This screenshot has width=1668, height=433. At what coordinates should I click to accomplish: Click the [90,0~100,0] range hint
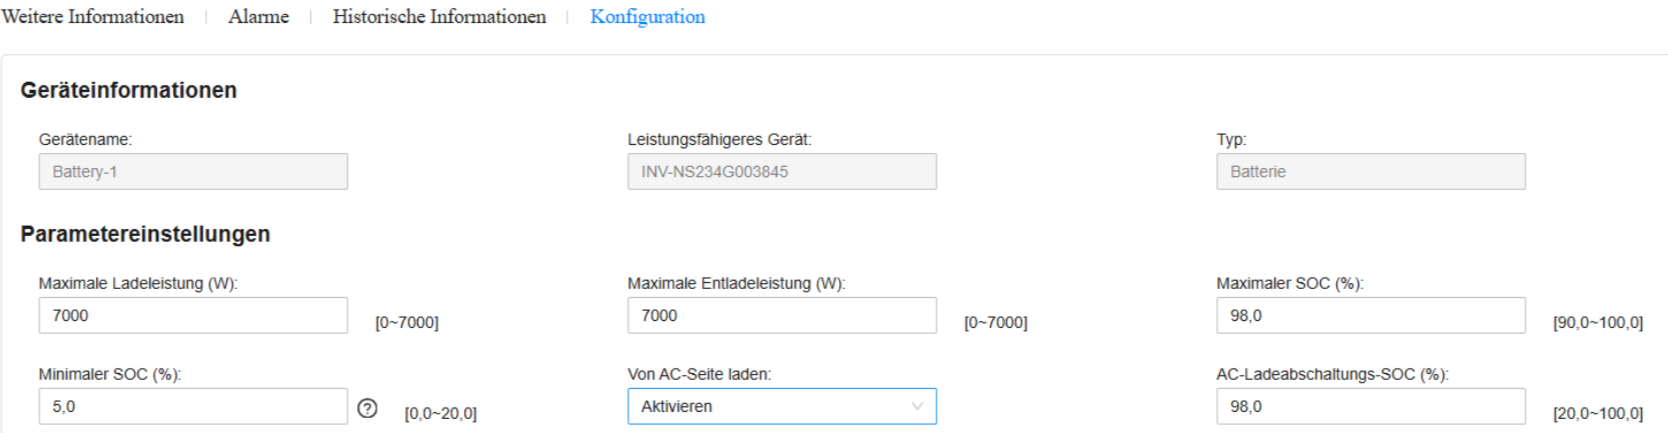[1597, 323]
